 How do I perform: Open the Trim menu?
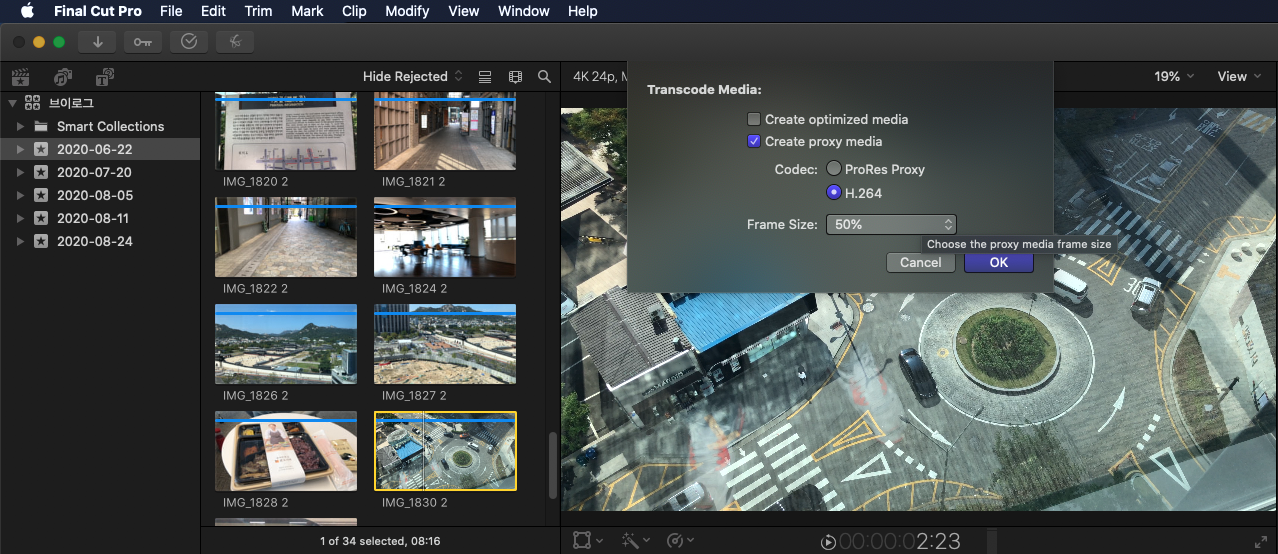tap(258, 11)
